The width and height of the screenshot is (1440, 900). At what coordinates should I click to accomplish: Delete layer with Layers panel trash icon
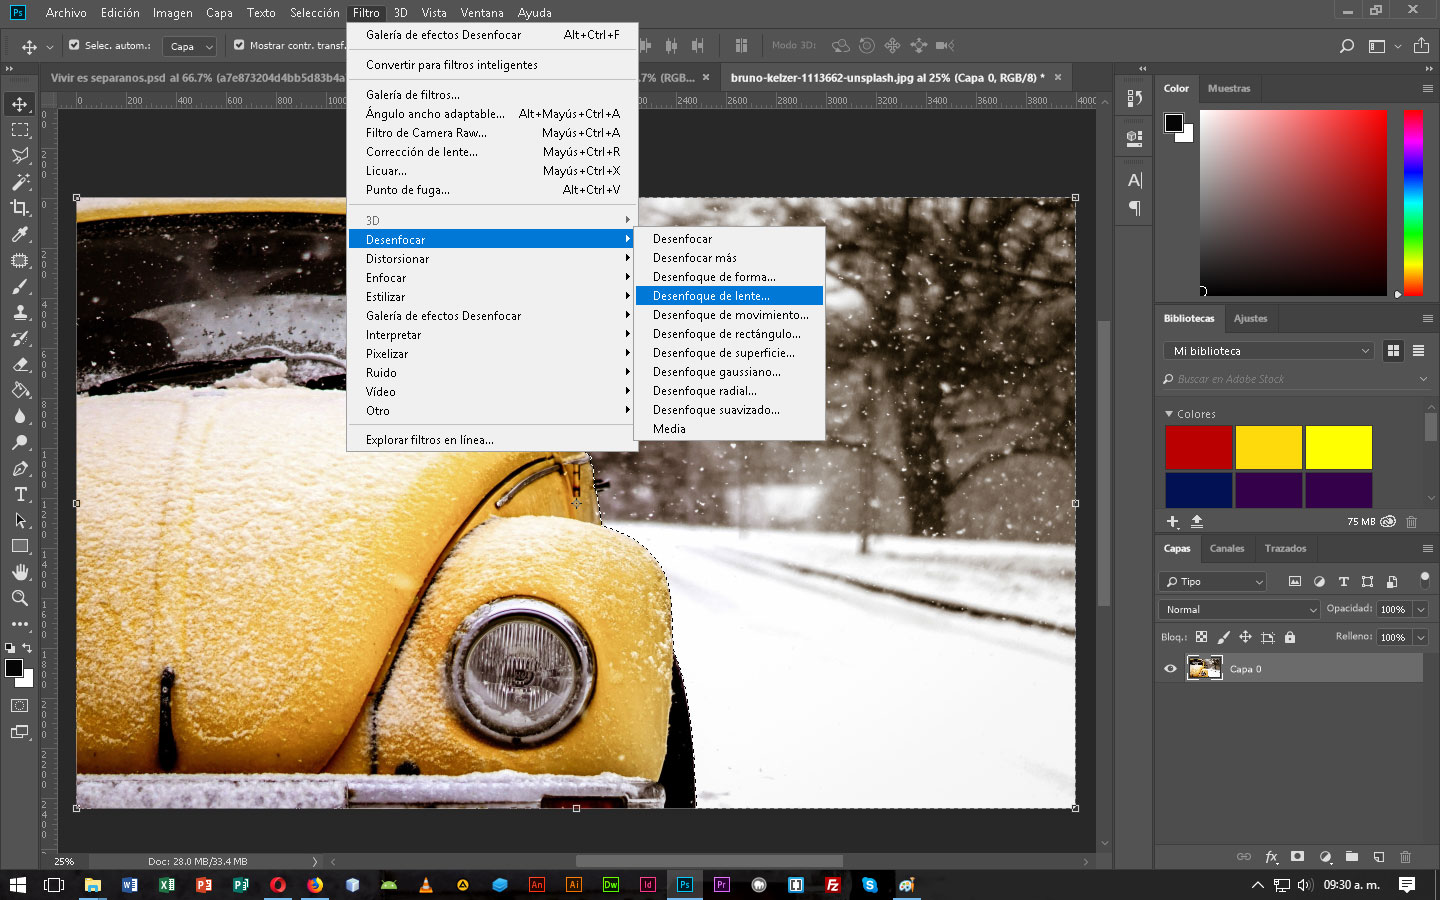[1405, 857]
